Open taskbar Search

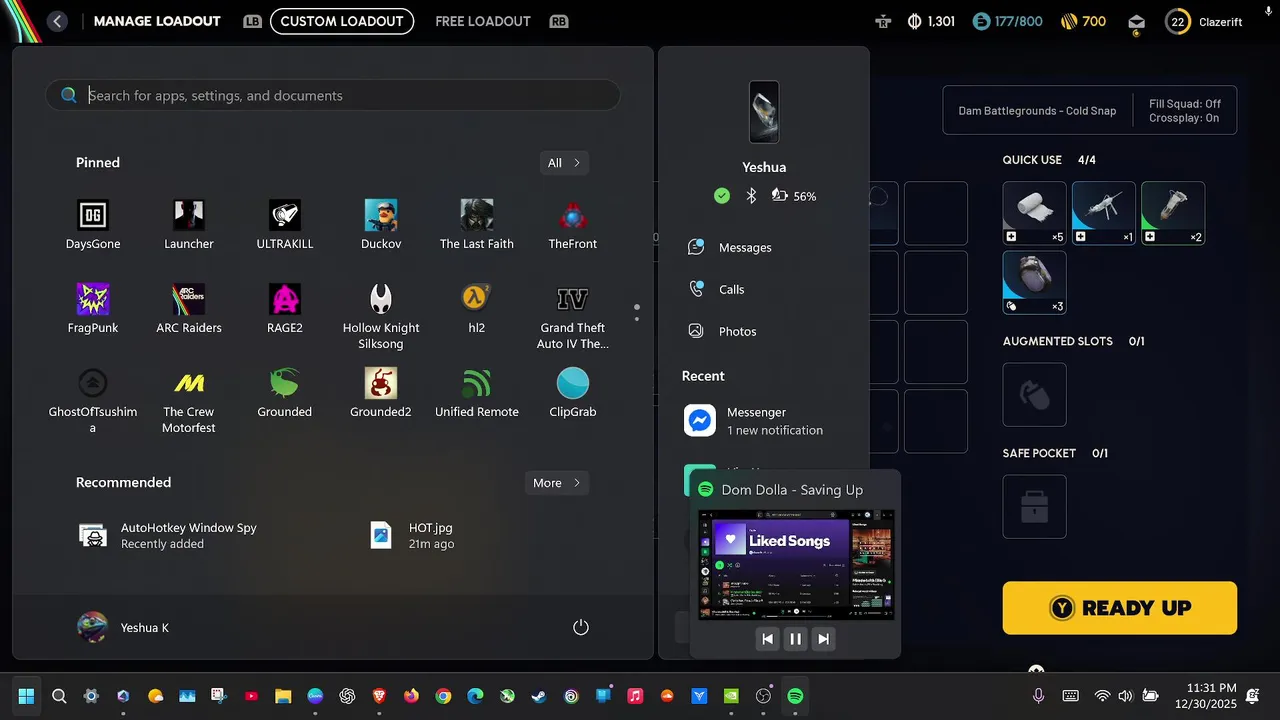[x=59, y=696]
